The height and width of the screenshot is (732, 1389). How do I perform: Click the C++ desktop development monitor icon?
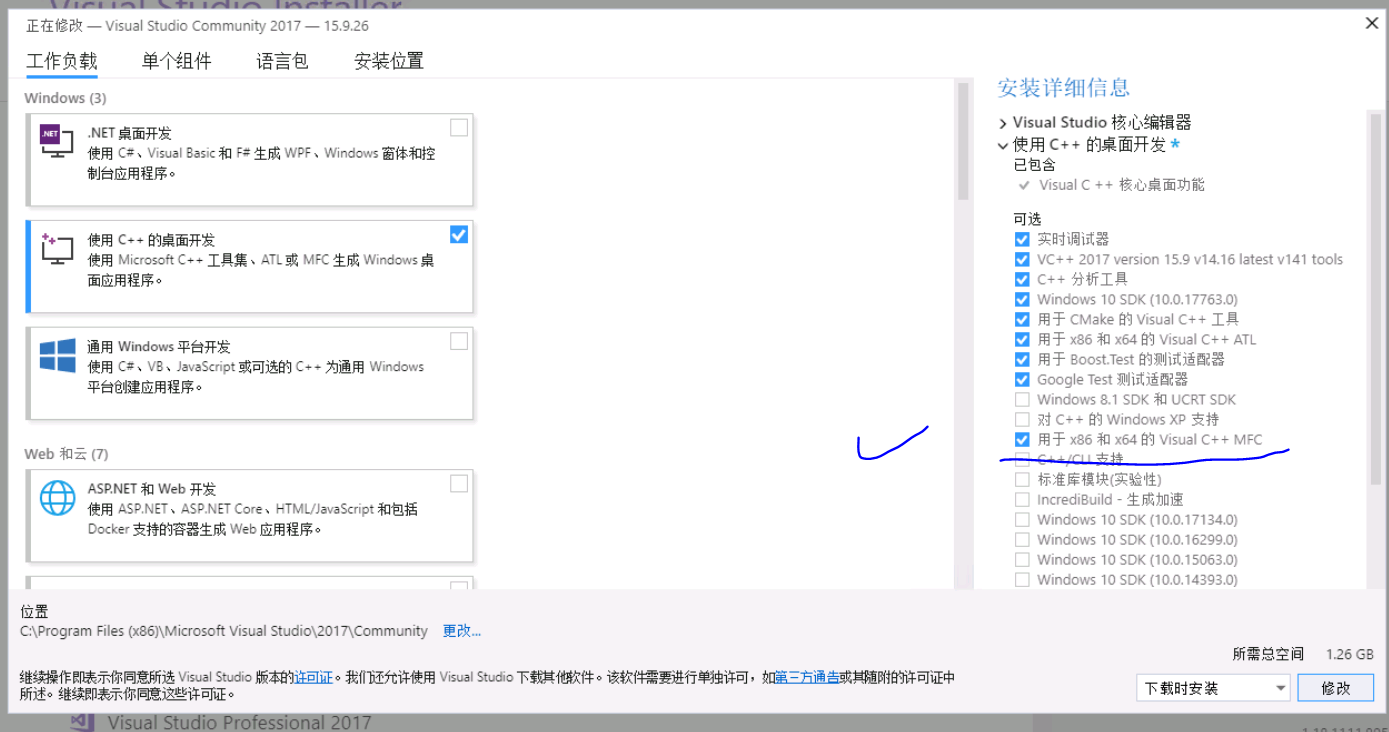pos(56,249)
